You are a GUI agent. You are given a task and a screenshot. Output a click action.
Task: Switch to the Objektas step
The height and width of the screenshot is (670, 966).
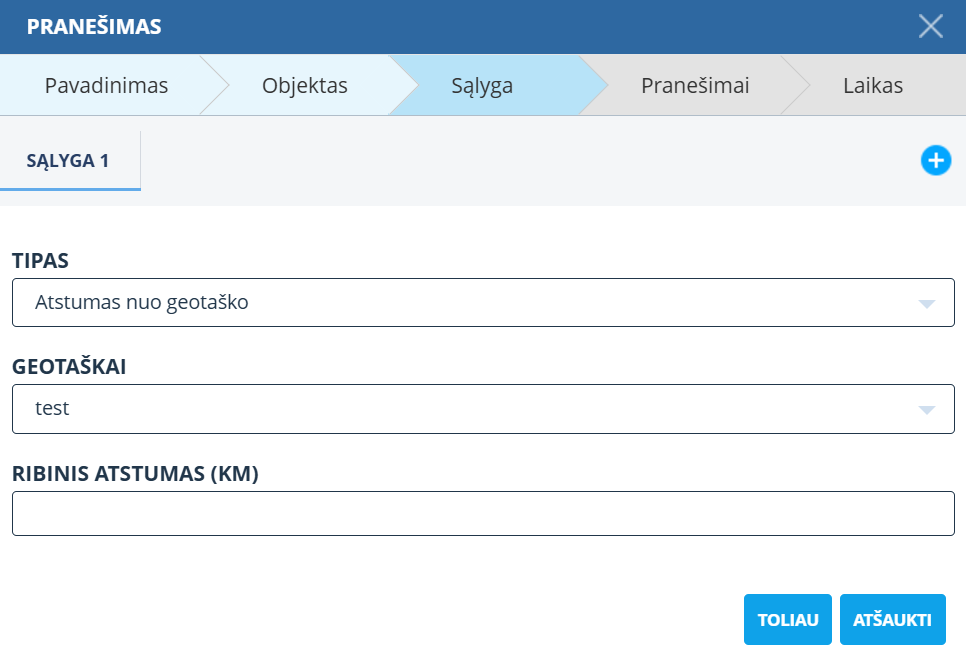pyautogui.click(x=305, y=86)
